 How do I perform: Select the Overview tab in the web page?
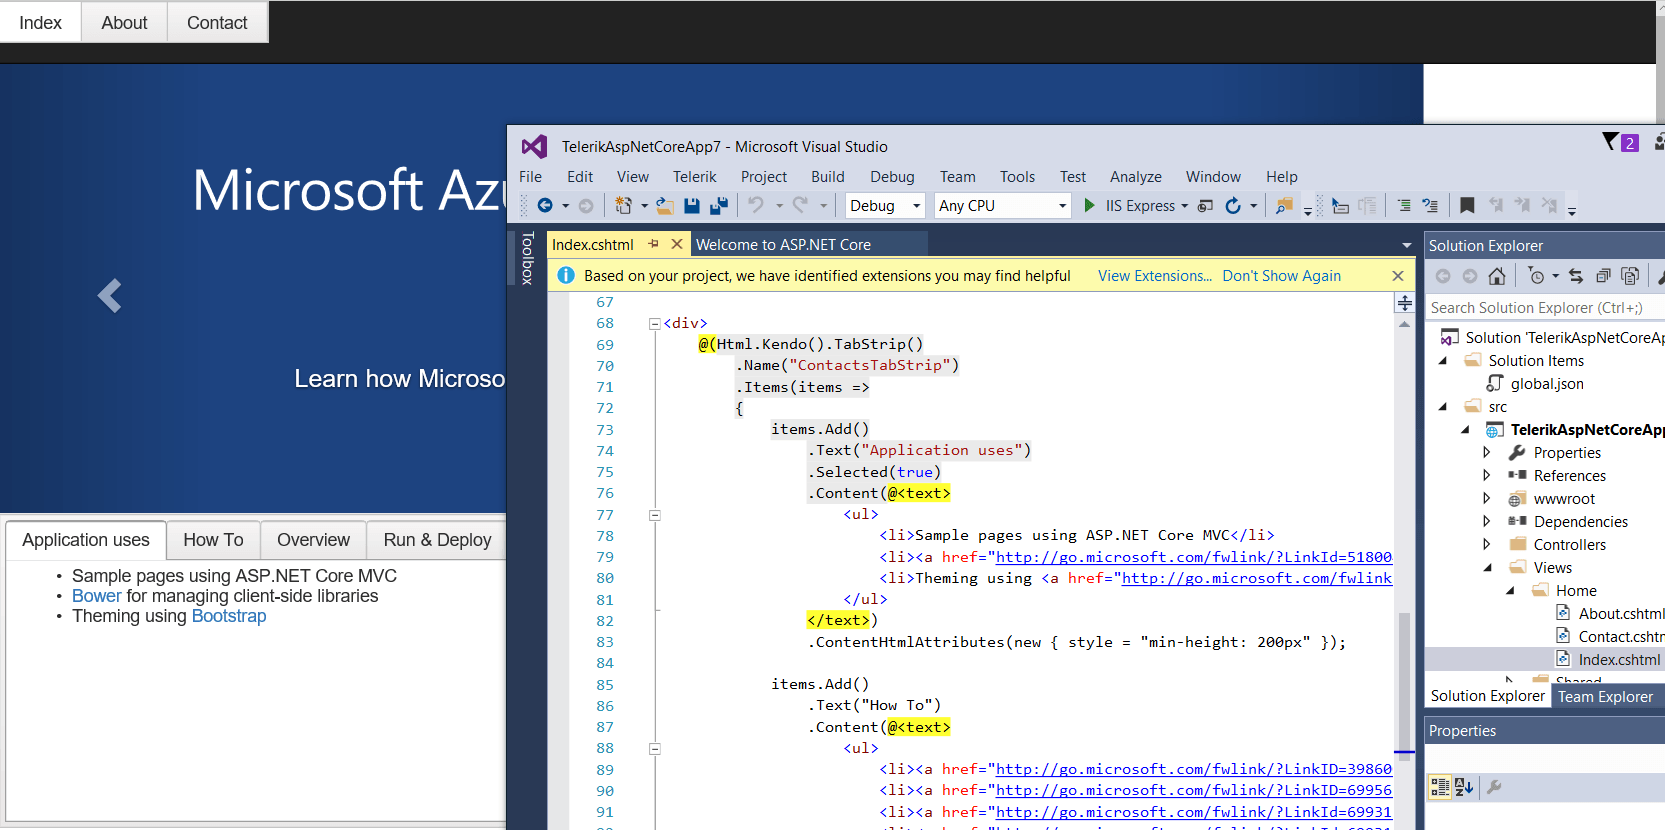[x=313, y=540]
